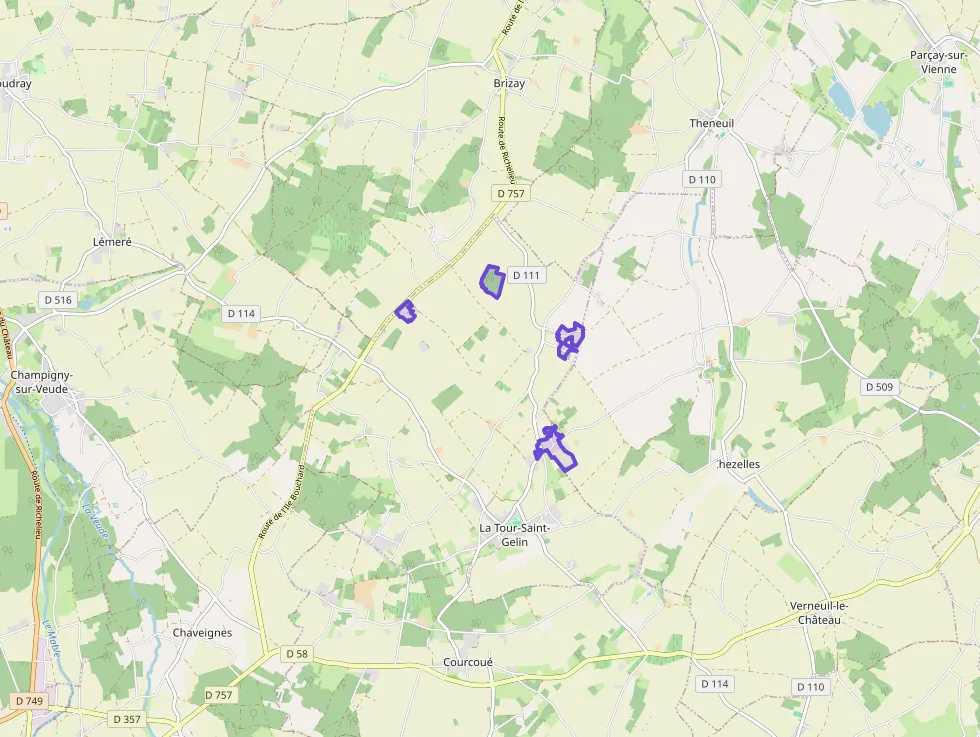Click the D 516 road shield
This screenshot has height=737, width=980.
pos(58,300)
